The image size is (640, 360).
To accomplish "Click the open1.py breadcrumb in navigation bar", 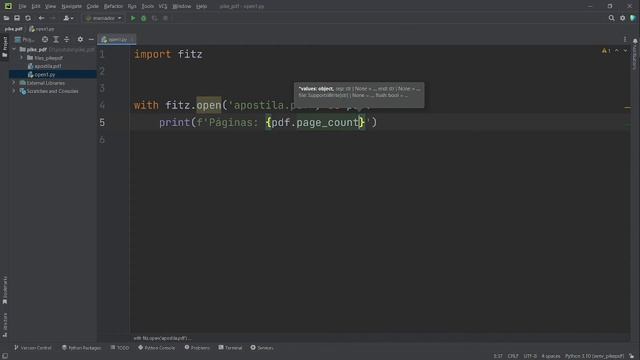I will [x=42, y=29].
